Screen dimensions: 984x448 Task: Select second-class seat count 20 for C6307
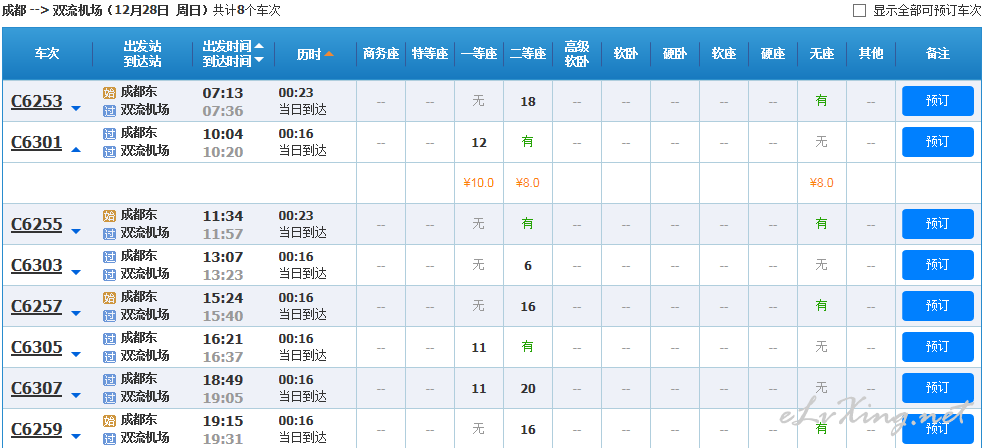528,388
